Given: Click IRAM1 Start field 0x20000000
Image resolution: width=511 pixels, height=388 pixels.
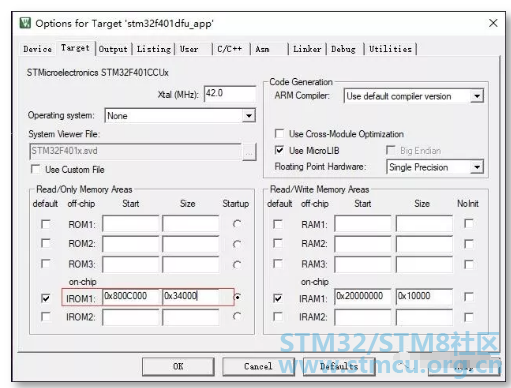Looking at the screenshot, I should point(363,297).
